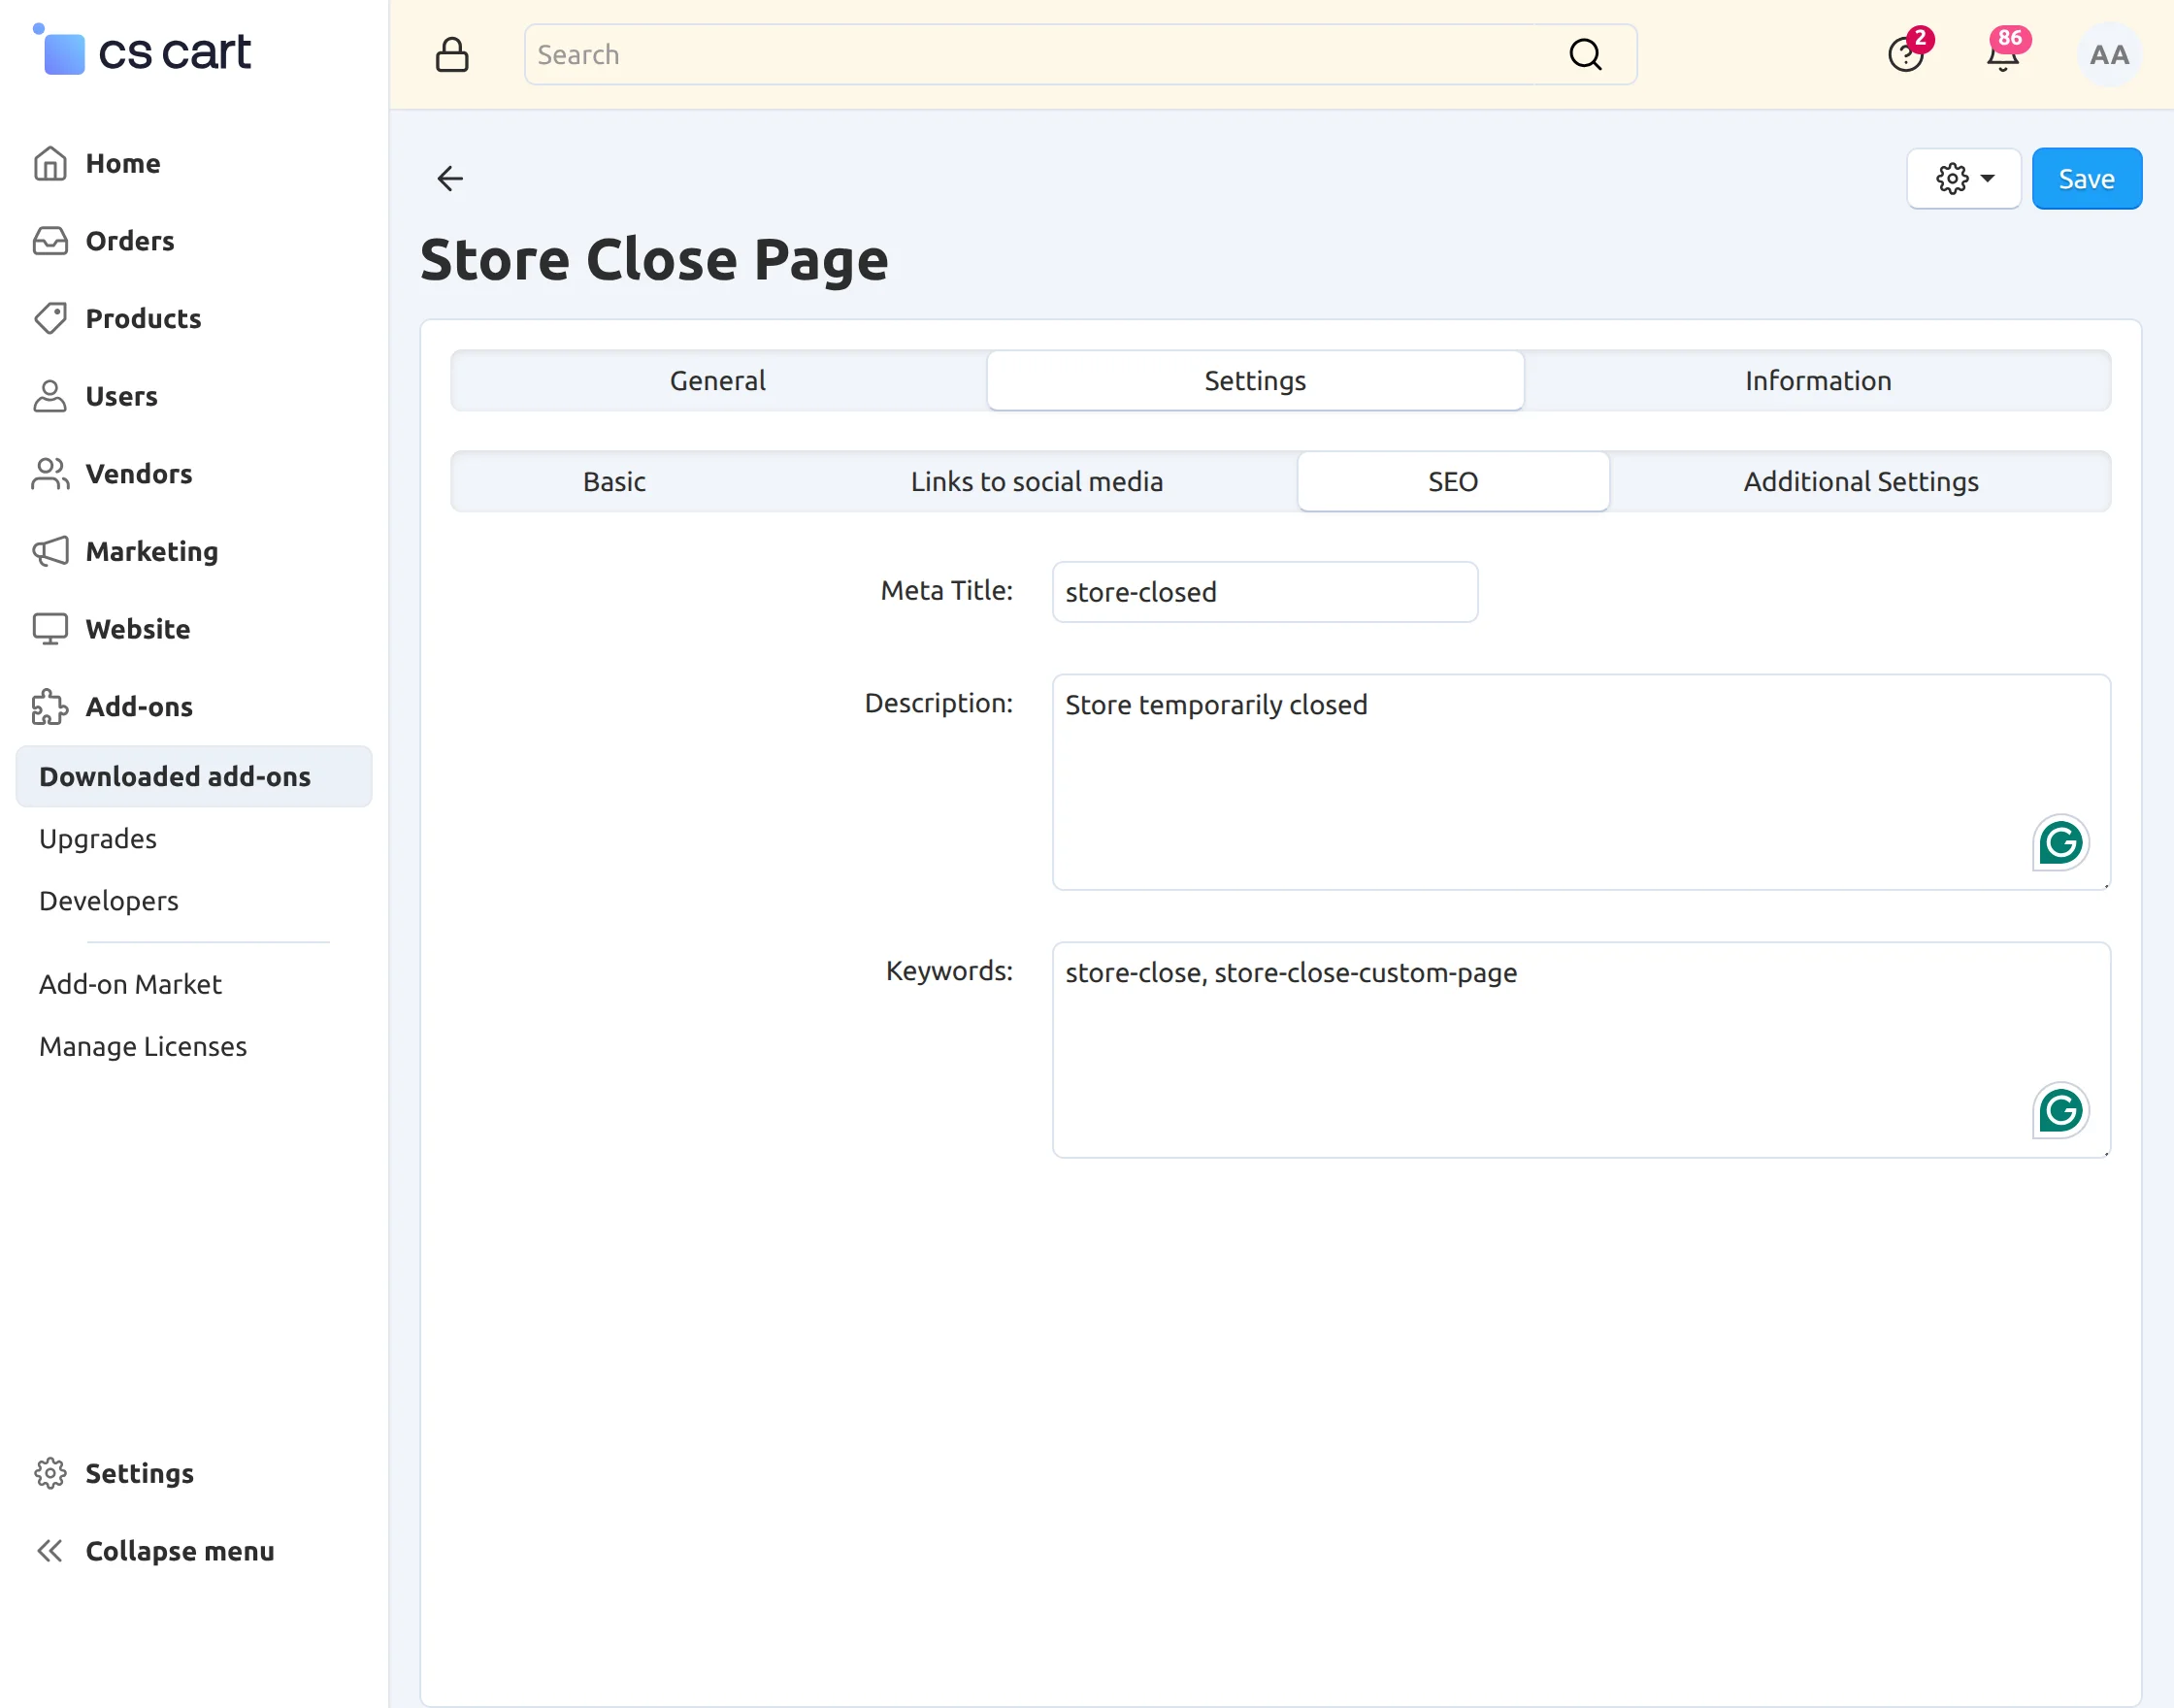Click the search magnifier icon
Image resolution: width=2174 pixels, height=1708 pixels.
(1585, 55)
